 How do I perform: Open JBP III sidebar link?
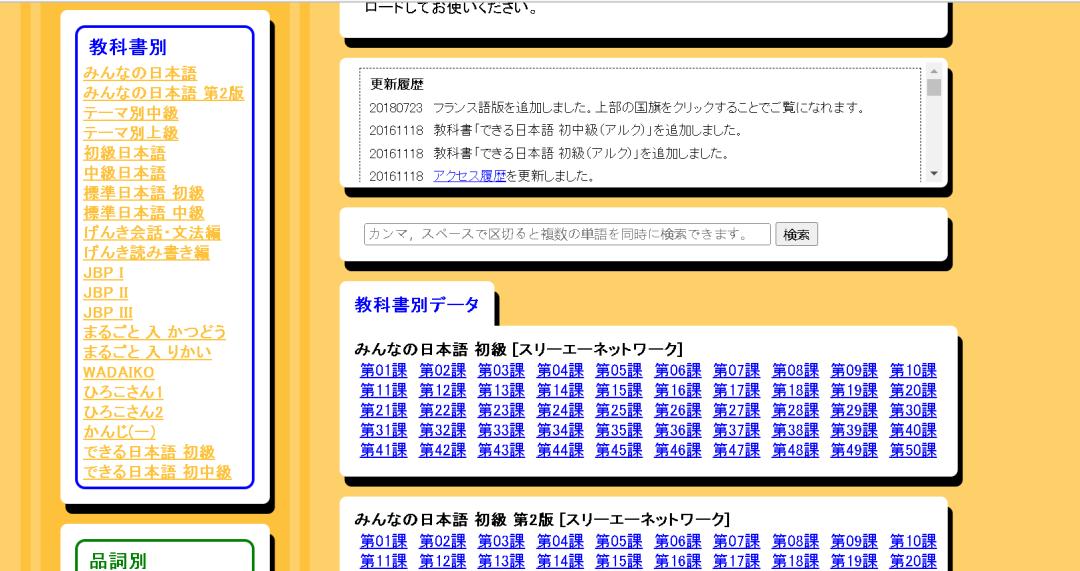(108, 313)
